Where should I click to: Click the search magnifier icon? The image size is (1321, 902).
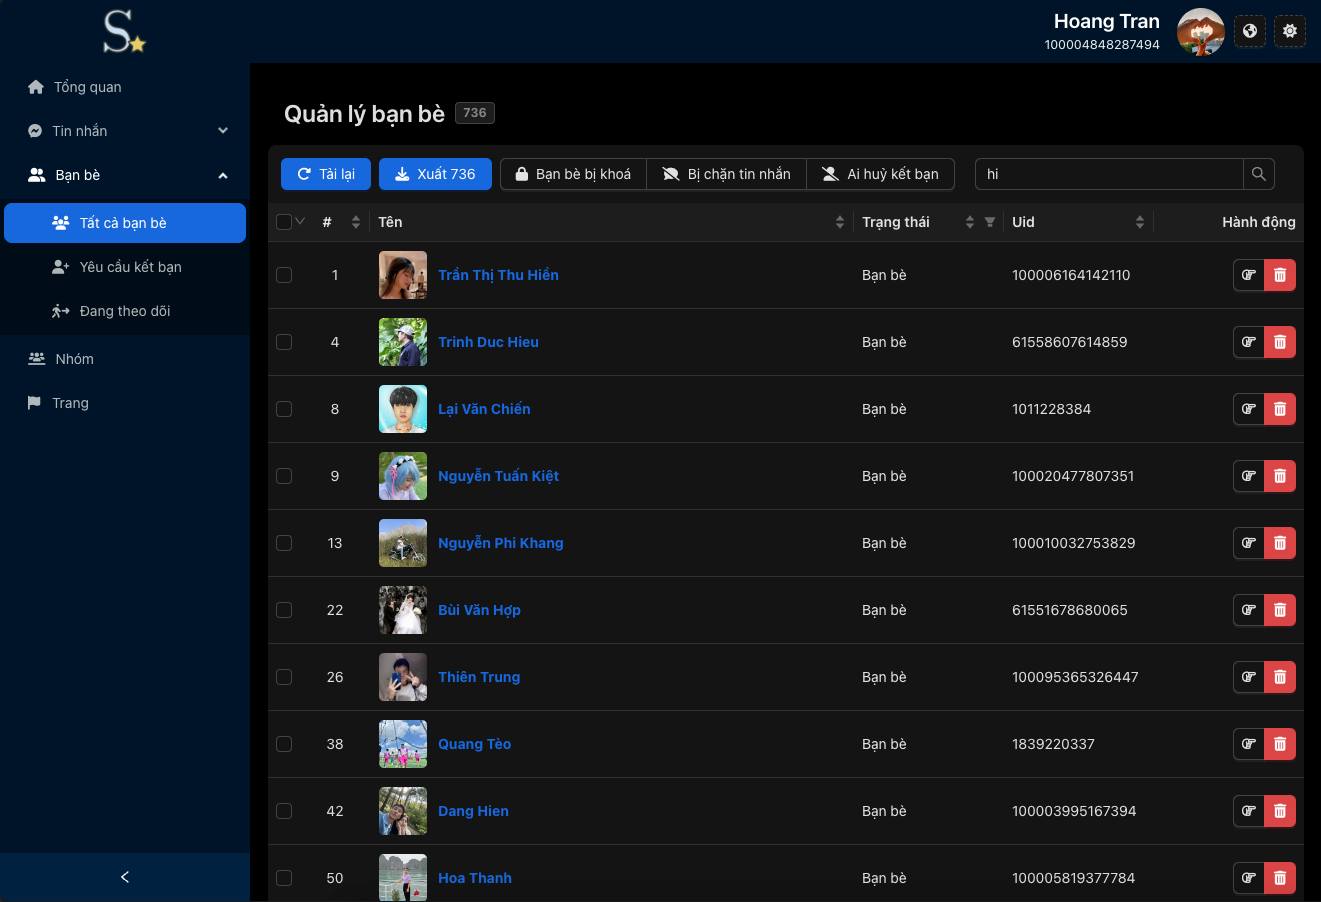1259,174
